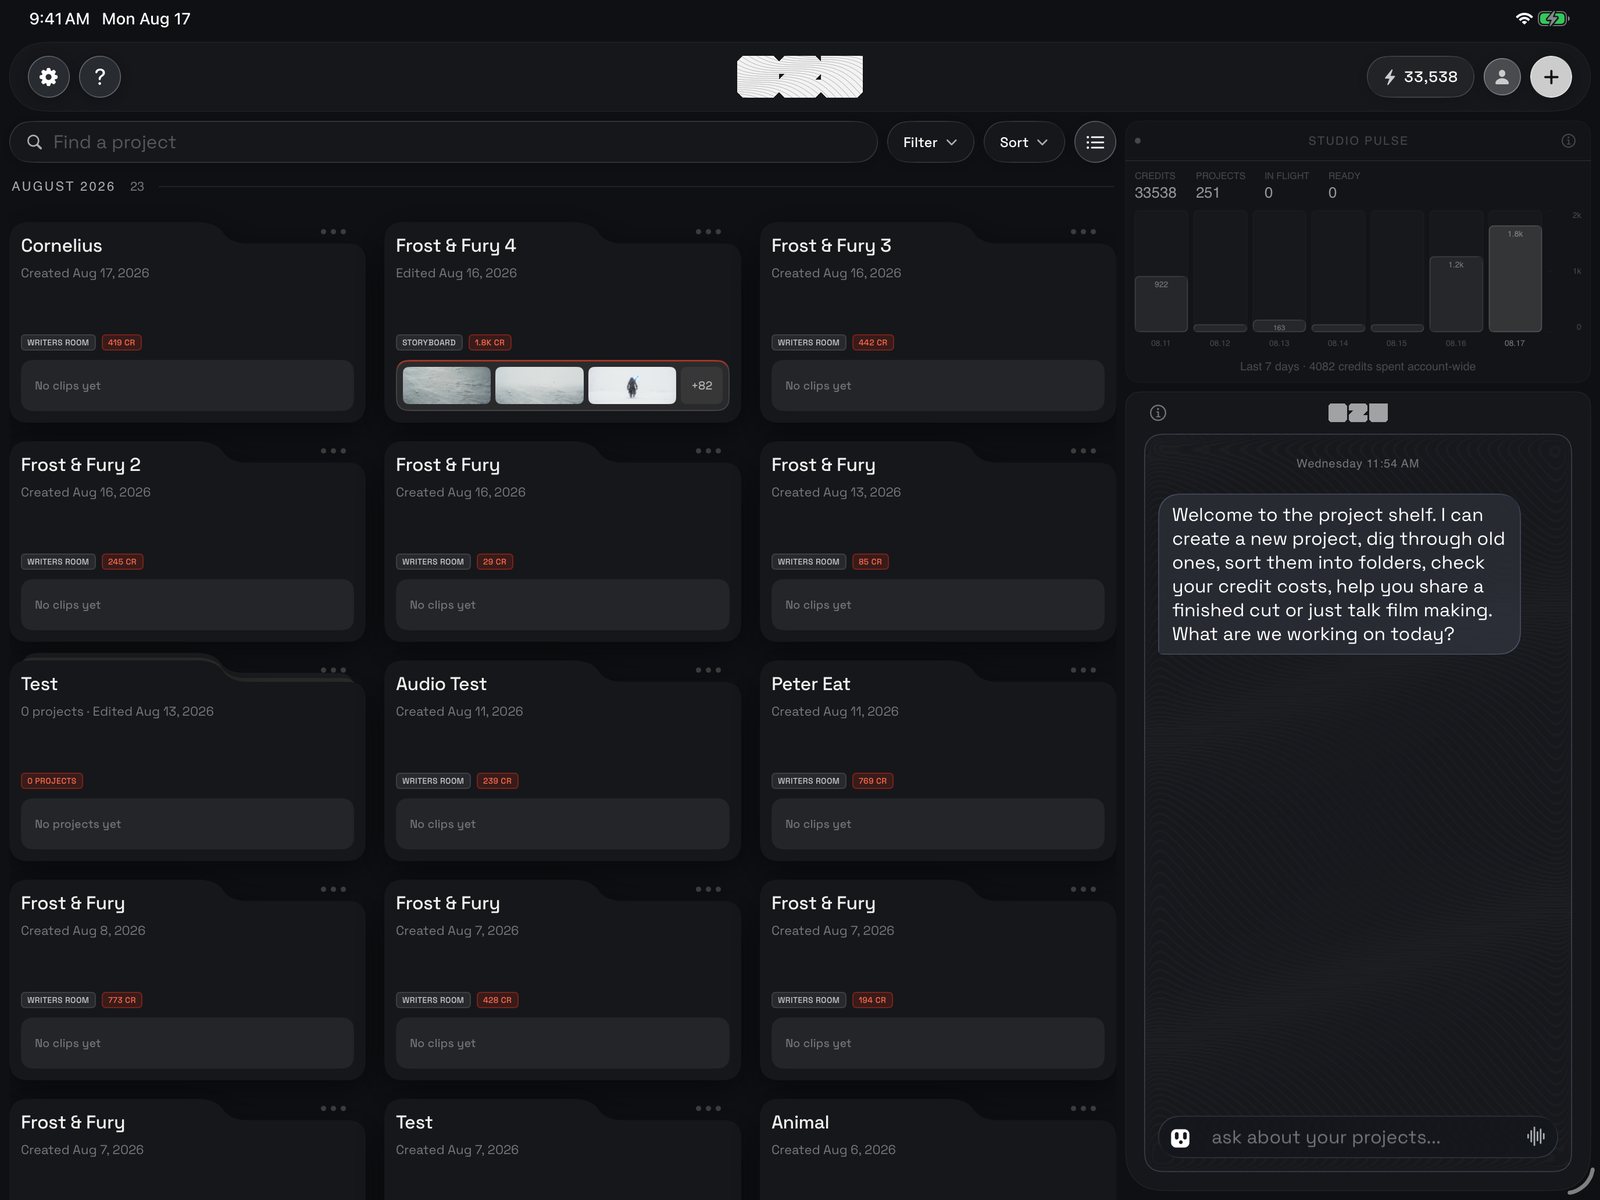Select the 08.11 bar showing 922

[x=1161, y=304]
